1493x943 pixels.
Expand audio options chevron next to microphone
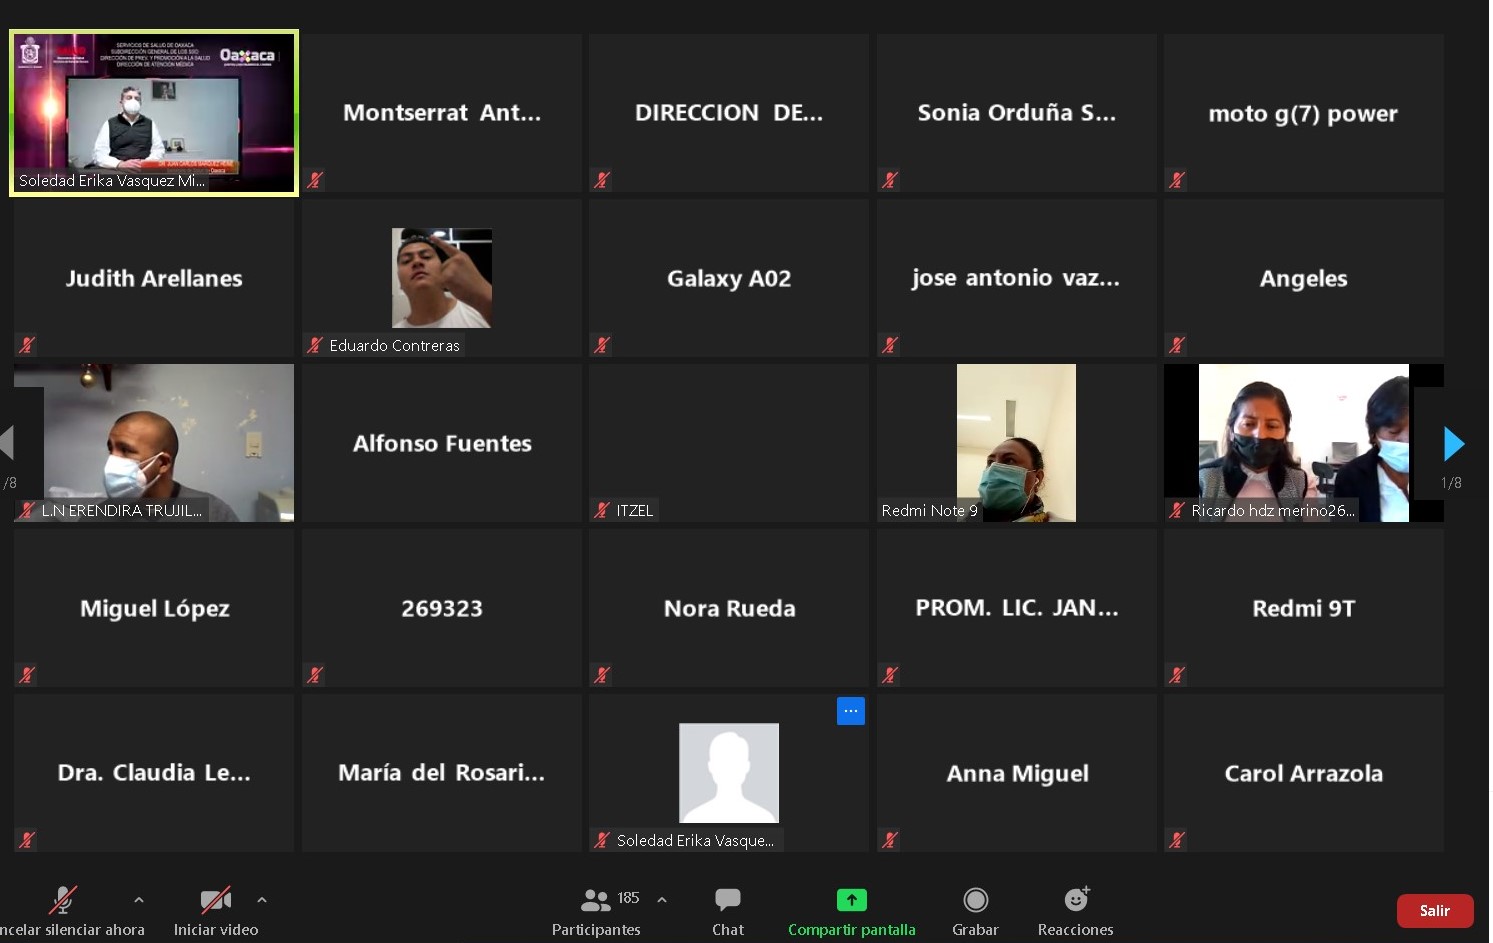click(x=139, y=900)
